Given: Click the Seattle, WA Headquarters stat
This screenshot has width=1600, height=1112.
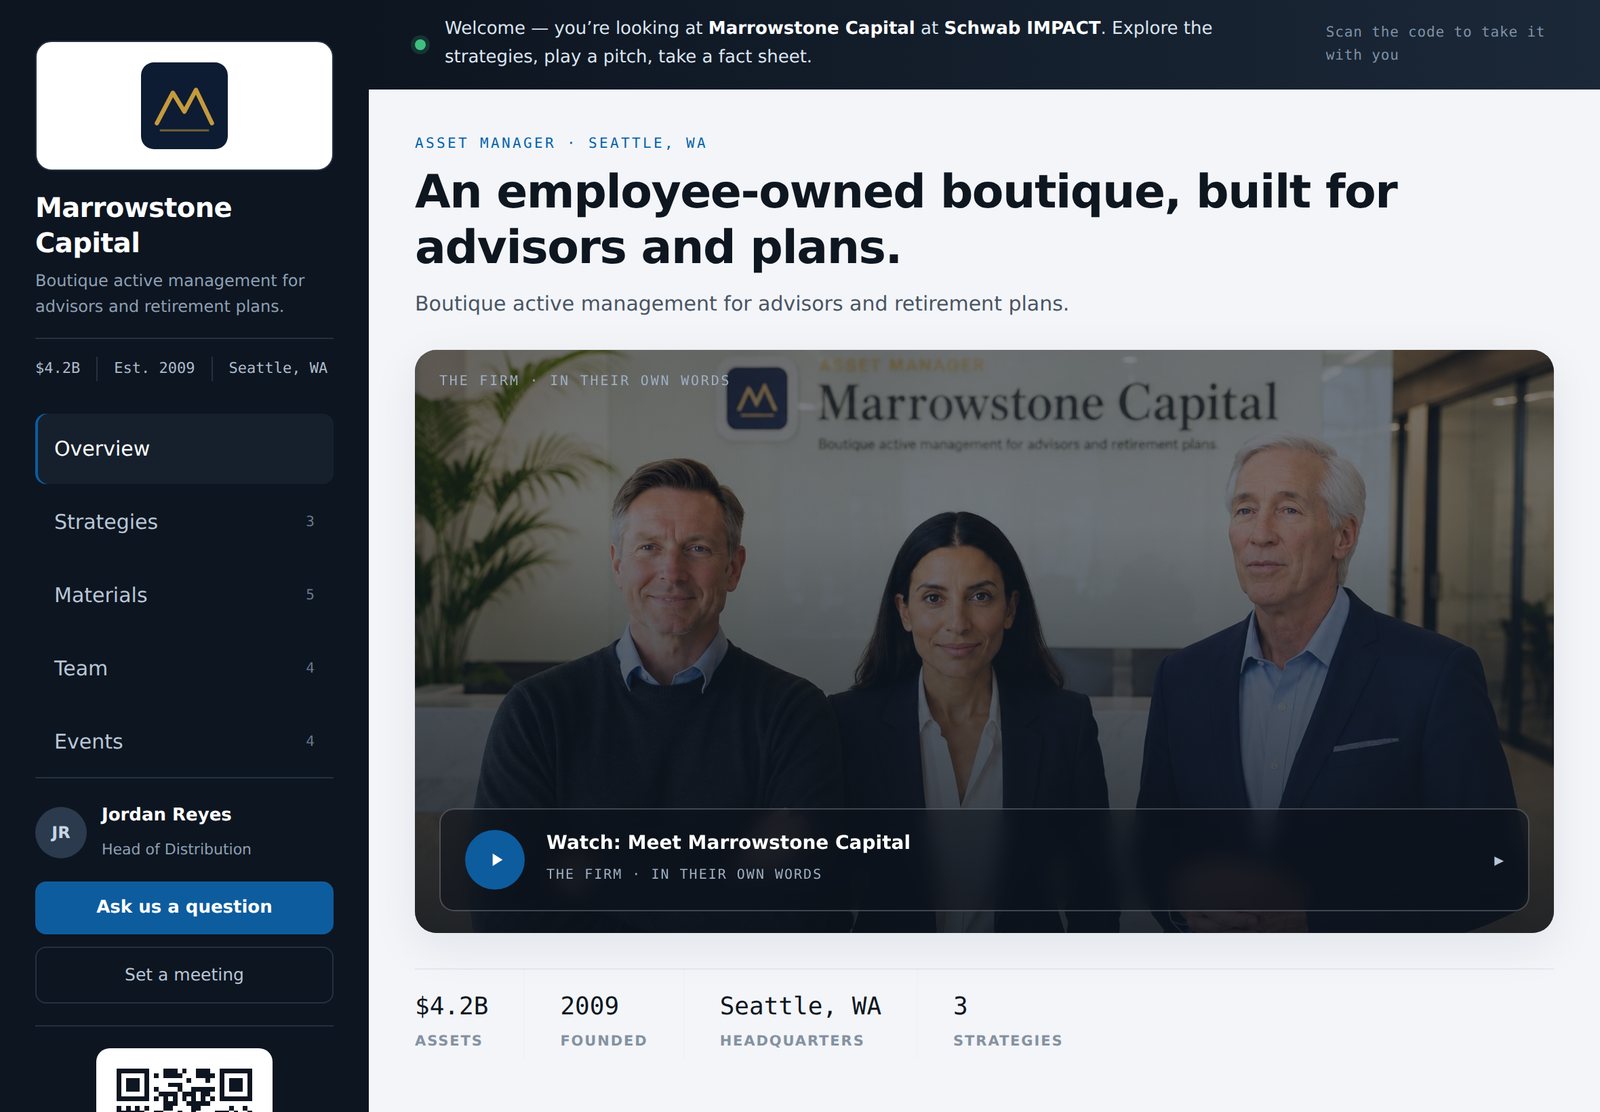Looking at the screenshot, I should pos(800,1020).
